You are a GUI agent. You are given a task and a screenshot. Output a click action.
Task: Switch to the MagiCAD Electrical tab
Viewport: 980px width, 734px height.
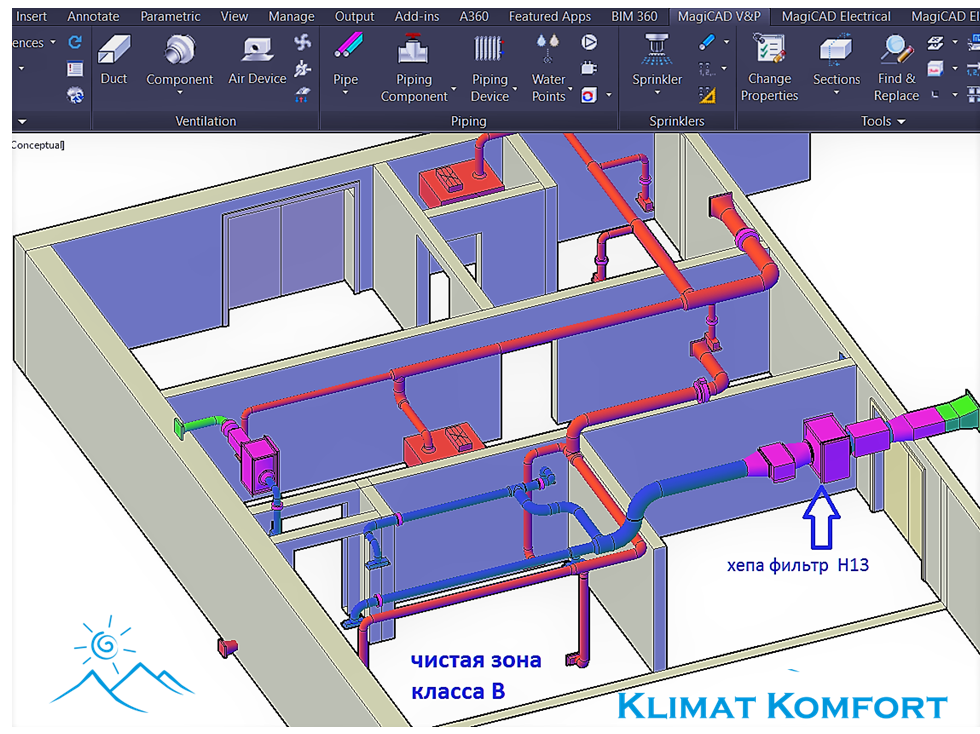836,16
